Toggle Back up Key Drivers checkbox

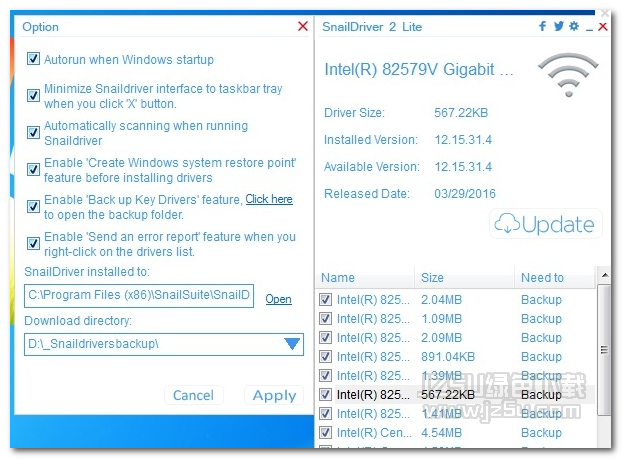click(x=33, y=206)
